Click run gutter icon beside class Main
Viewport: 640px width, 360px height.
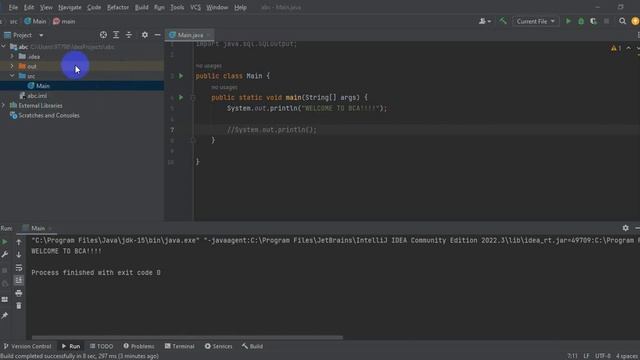(x=181, y=76)
